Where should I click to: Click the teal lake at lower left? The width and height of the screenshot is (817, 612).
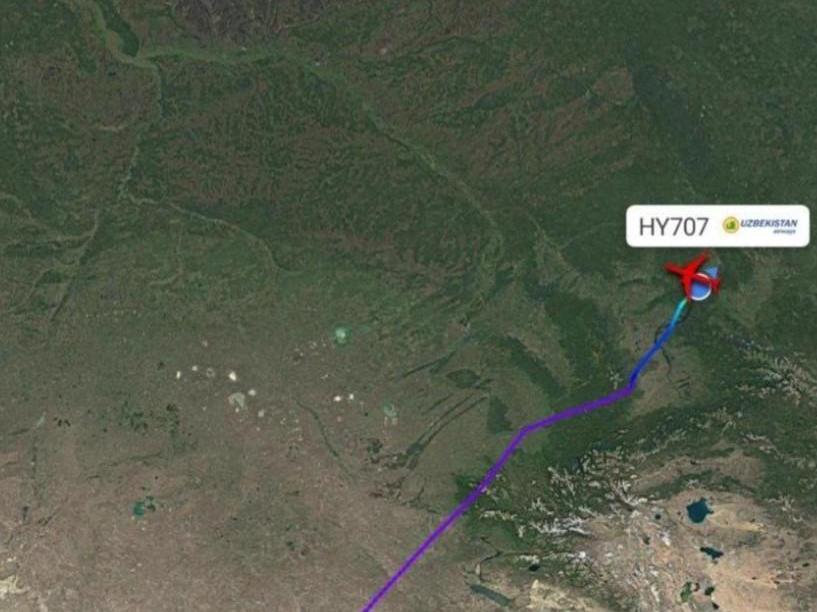(x=141, y=508)
